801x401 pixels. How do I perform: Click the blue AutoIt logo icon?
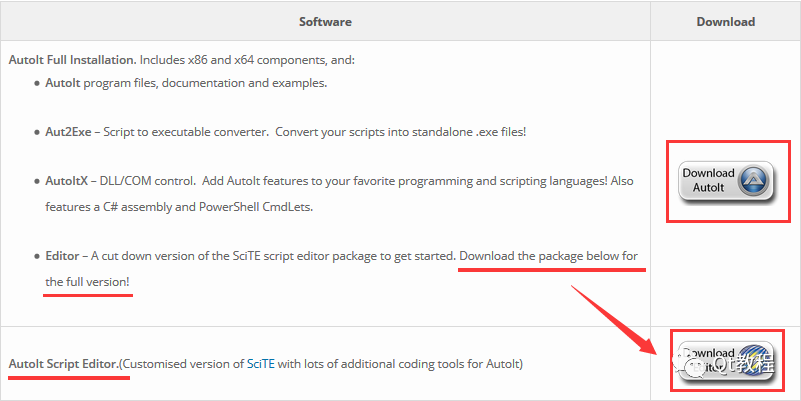[x=756, y=181]
